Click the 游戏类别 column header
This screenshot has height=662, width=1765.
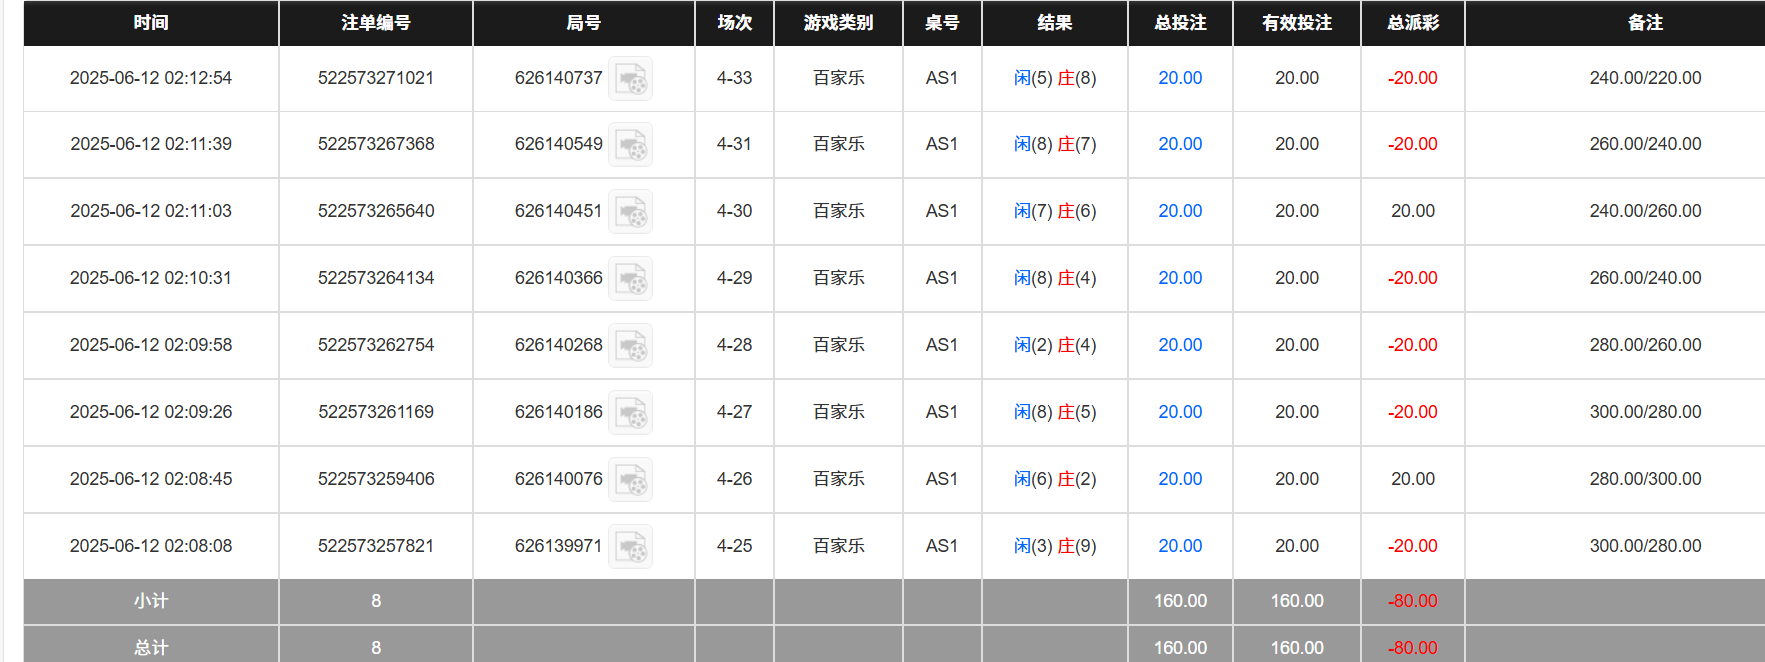[838, 23]
